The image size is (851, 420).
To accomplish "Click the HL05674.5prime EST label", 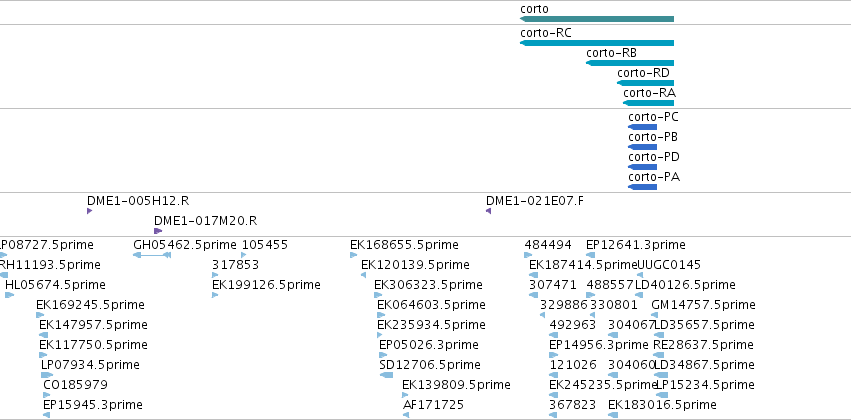I will point(55,285).
